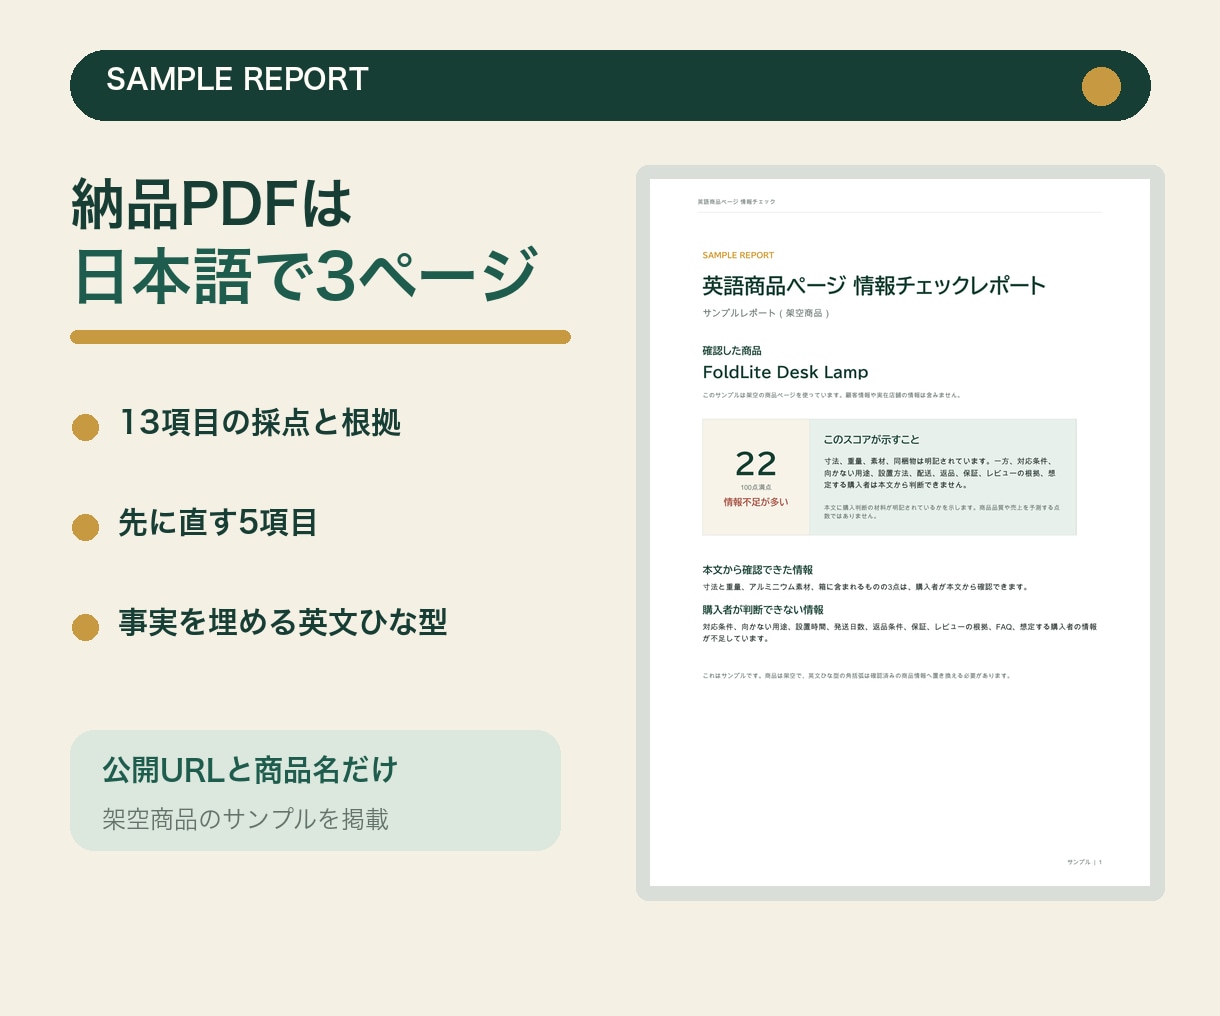Image resolution: width=1220 pixels, height=1016 pixels.
Task: Click the product name 'FoldLite Desk Lamp'
Action: tap(785, 372)
